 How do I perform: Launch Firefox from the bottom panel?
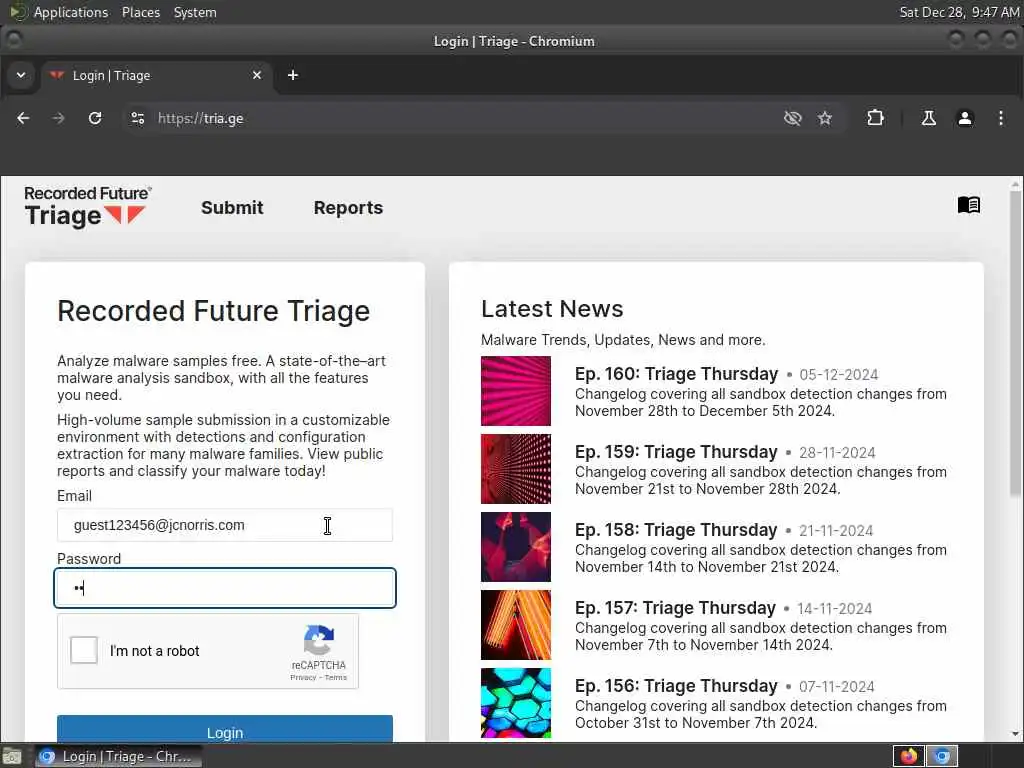pyautogui.click(x=908, y=756)
